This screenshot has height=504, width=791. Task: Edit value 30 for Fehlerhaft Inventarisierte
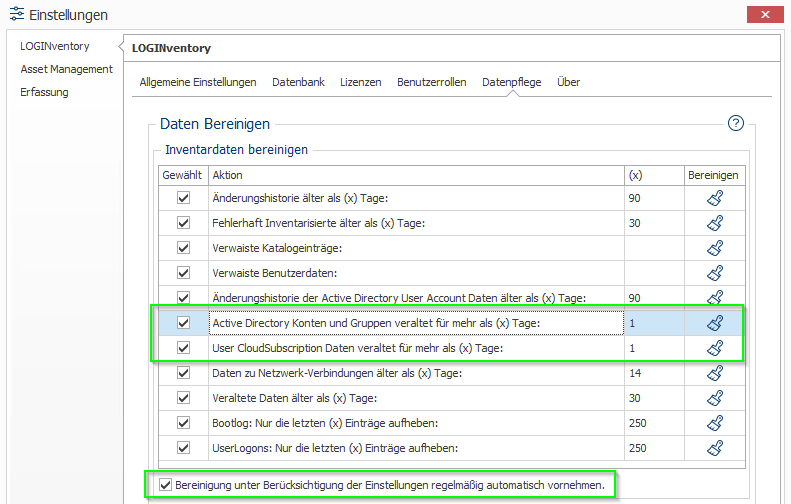pyautogui.click(x=654, y=223)
